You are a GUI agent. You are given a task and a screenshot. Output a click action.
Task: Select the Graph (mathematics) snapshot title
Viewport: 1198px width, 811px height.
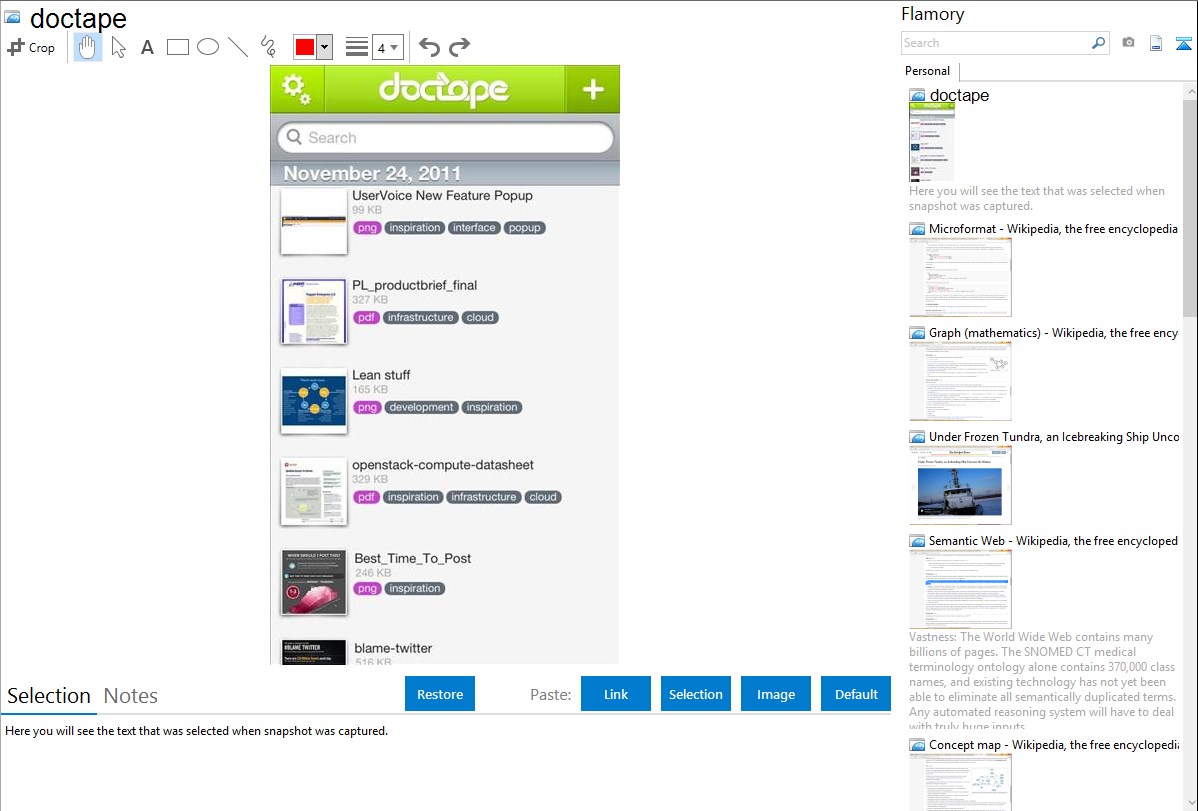point(1053,333)
